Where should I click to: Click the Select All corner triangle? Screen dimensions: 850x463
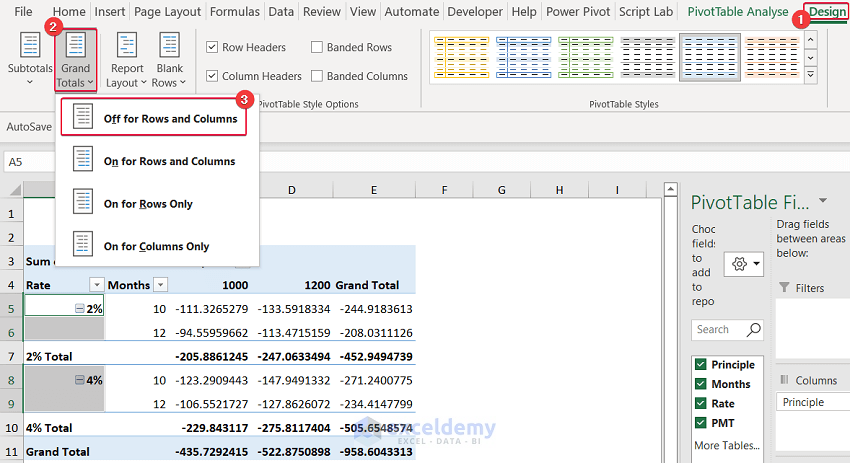15,190
